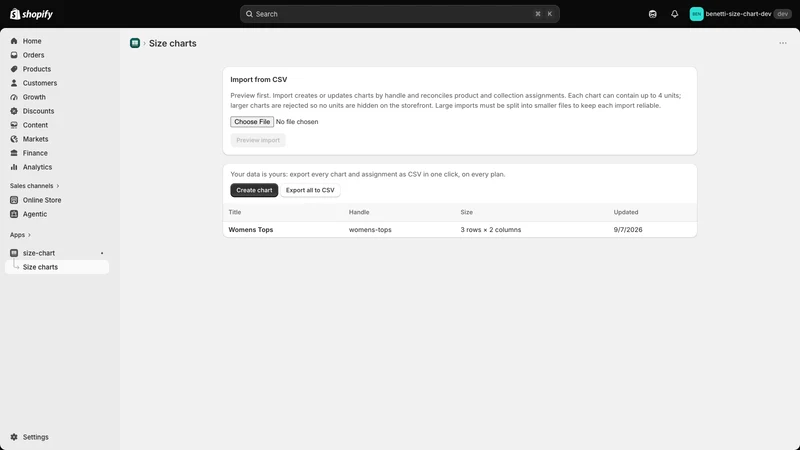Click 'womens-tops' handle cell
Viewport: 800px width, 450px height.
tap(370, 230)
